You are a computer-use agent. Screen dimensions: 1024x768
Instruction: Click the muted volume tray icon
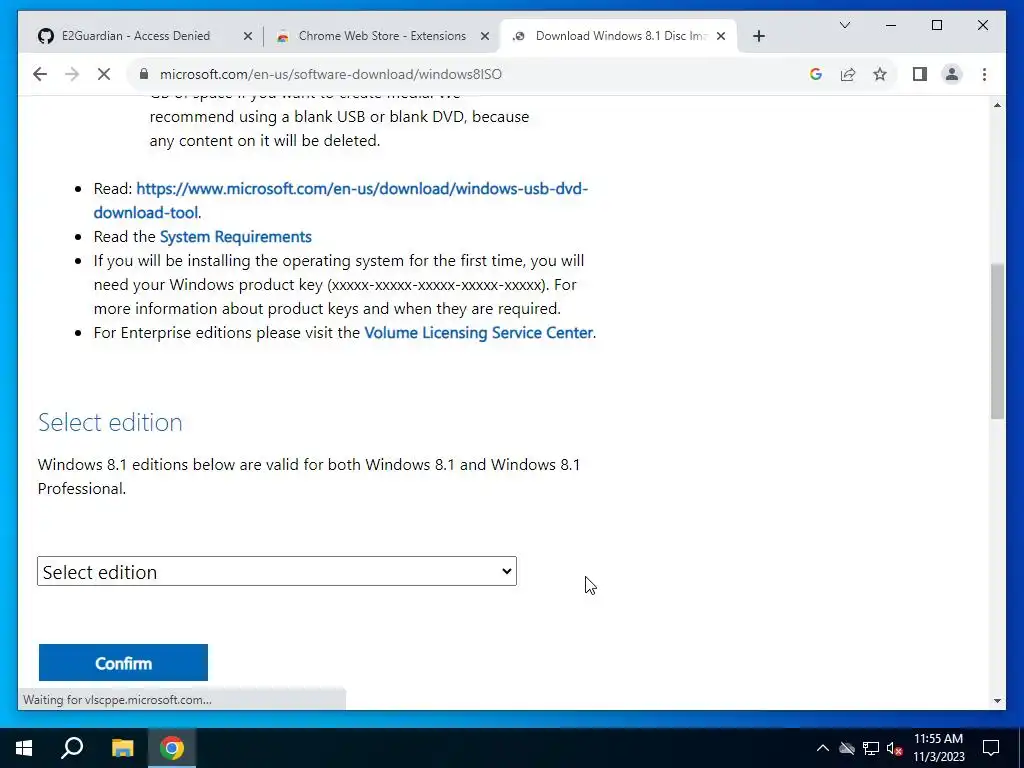click(895, 748)
